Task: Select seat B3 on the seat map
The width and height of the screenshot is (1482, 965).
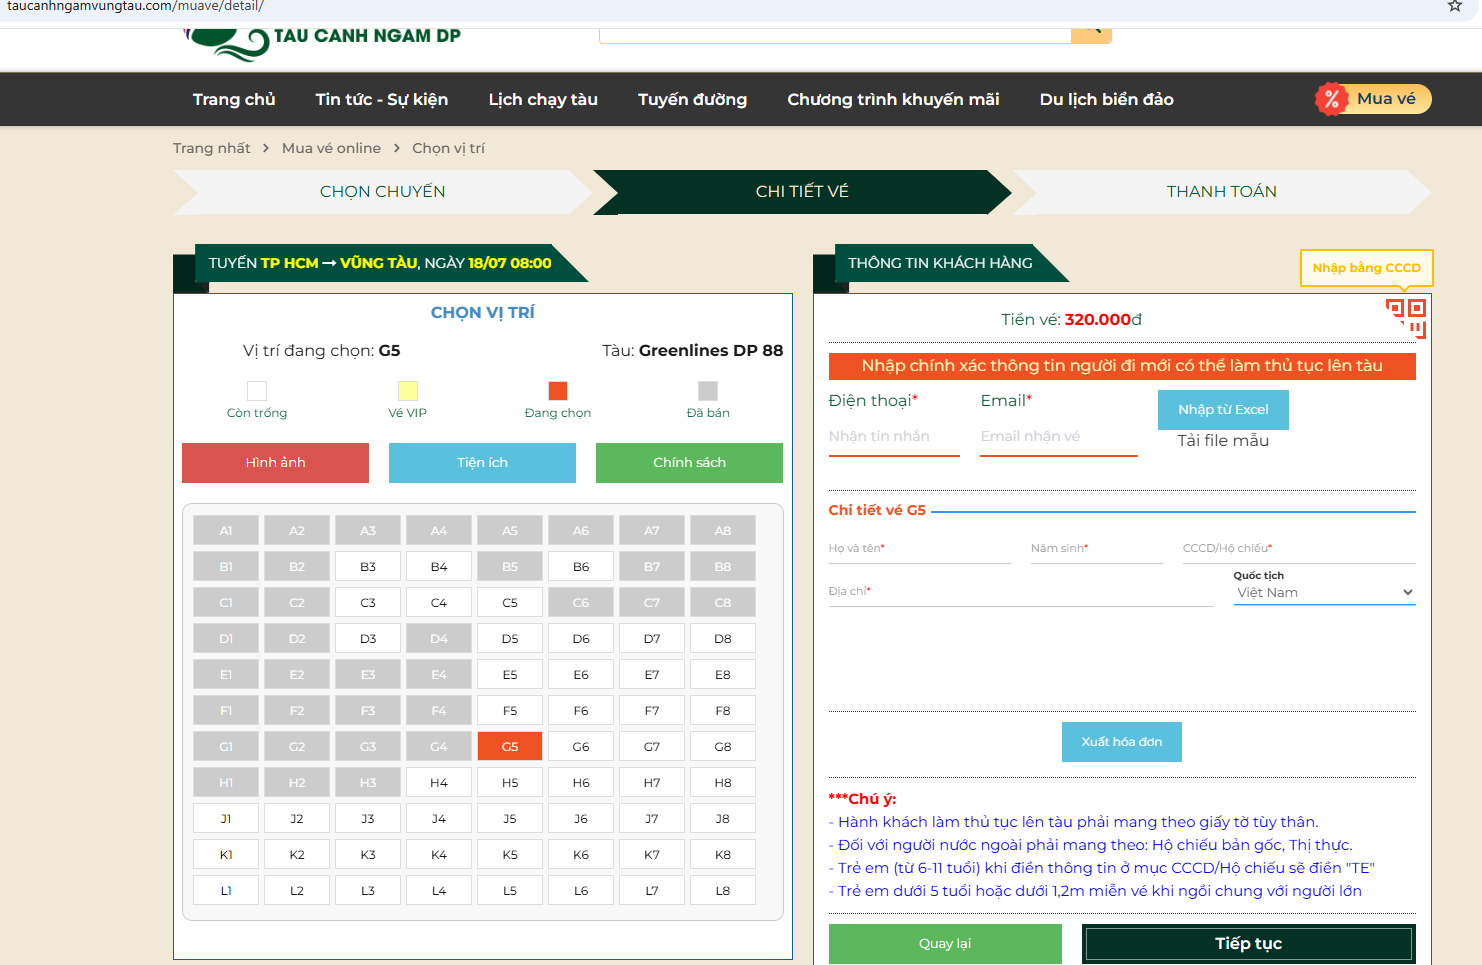Action: point(368,567)
